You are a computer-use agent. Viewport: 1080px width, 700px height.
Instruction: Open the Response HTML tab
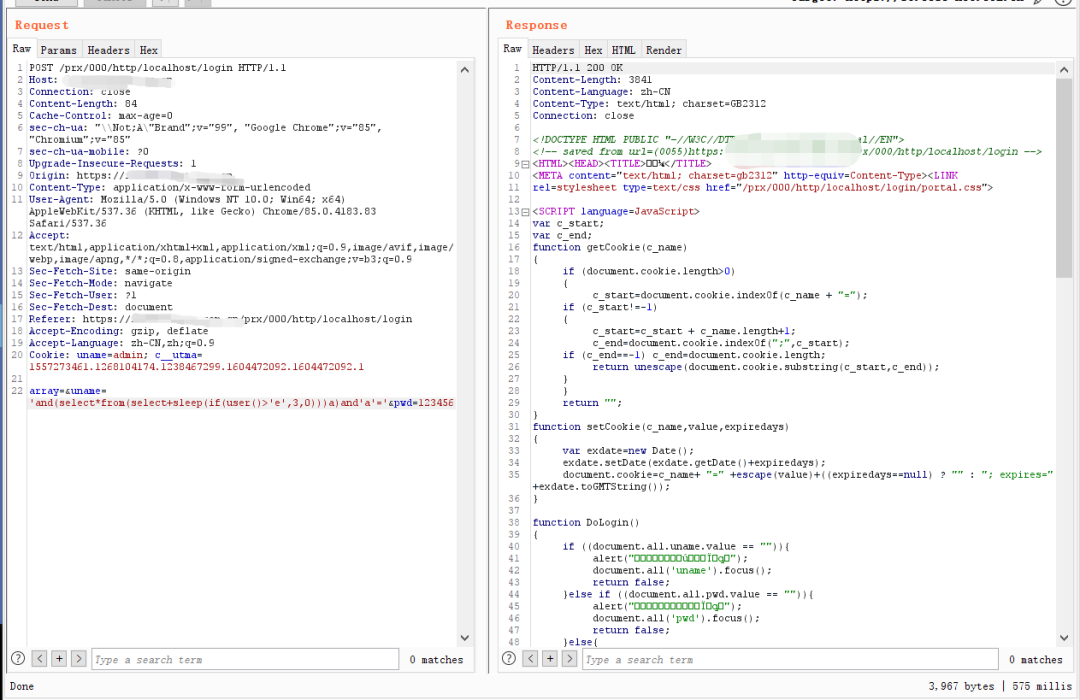point(623,50)
